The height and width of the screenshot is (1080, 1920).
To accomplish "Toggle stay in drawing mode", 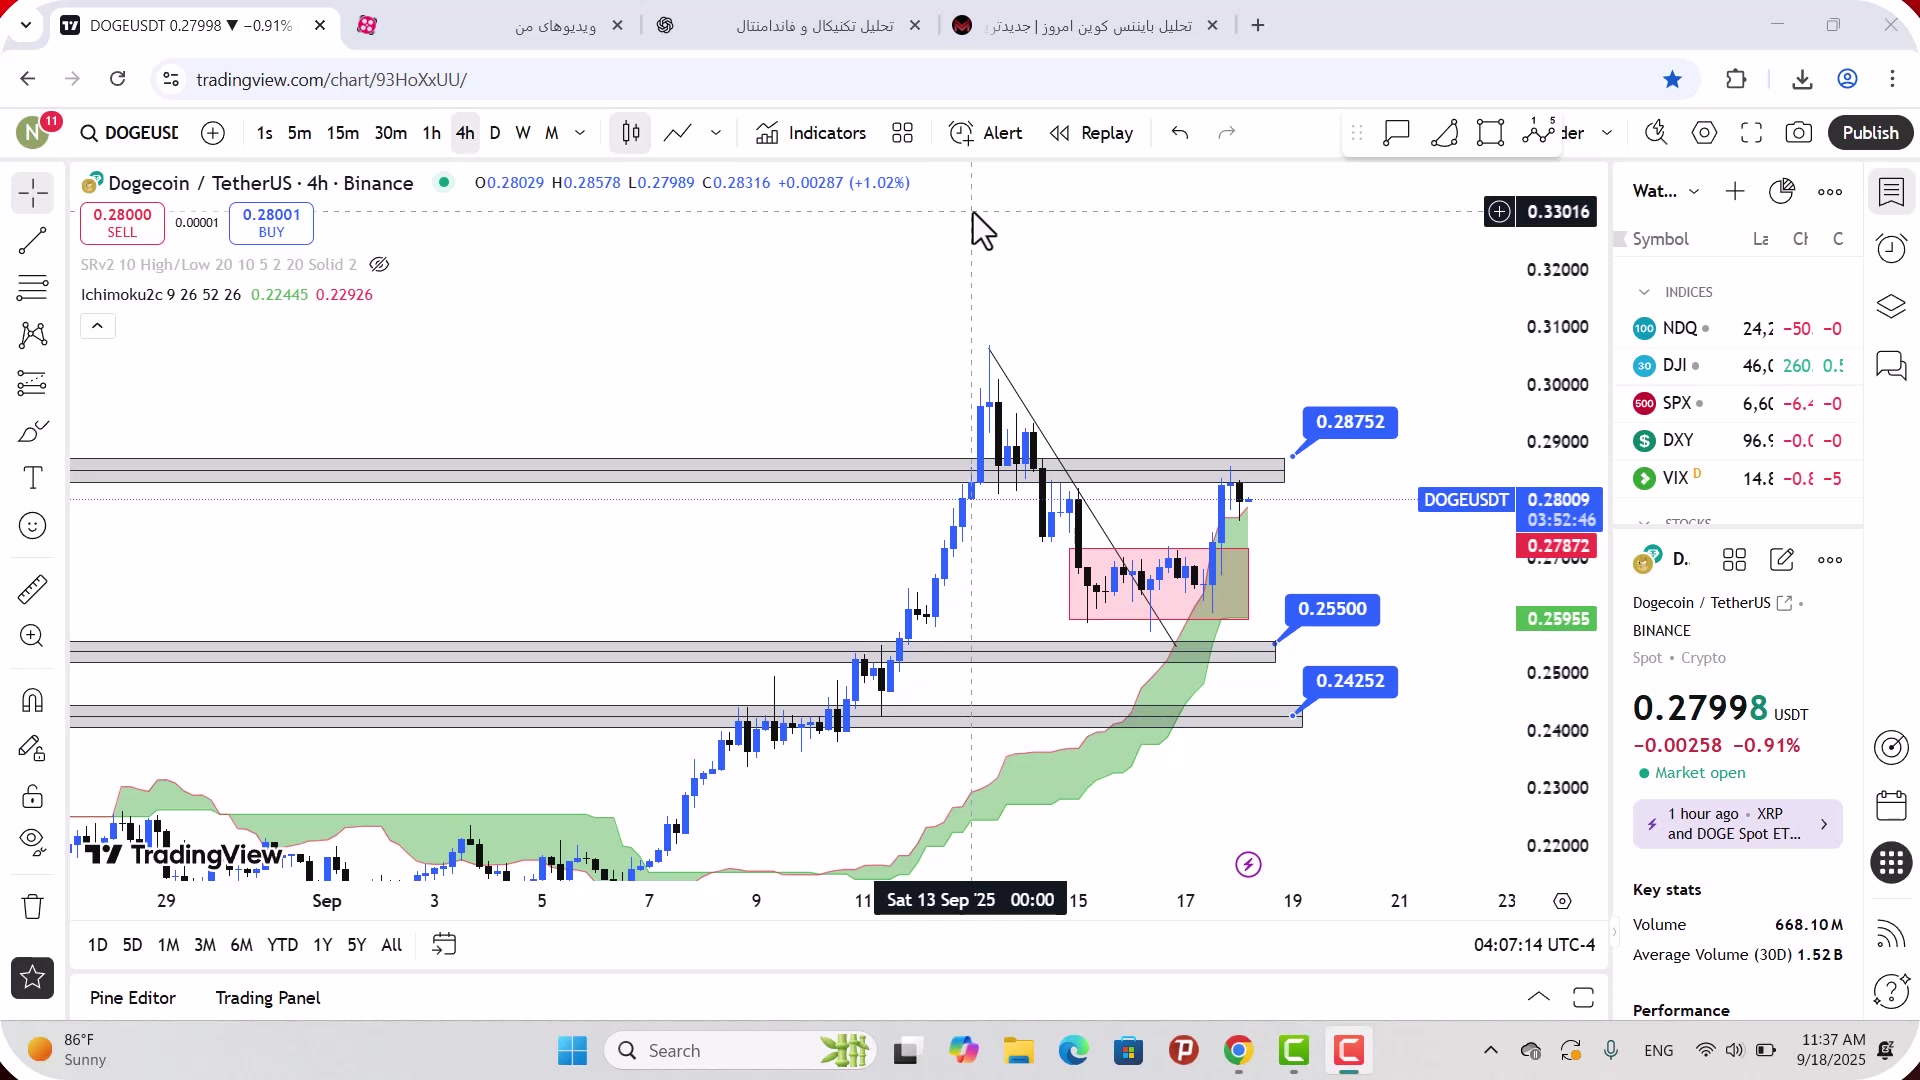I will 33,749.
